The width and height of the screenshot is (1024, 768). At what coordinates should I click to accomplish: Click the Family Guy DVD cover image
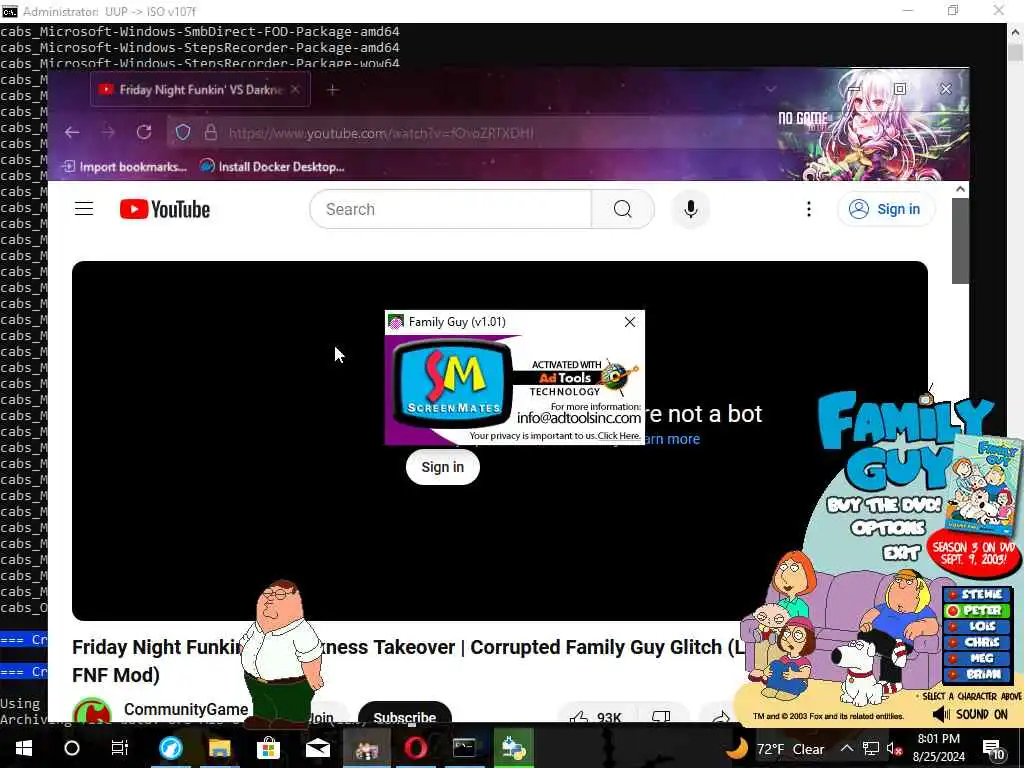tap(983, 487)
